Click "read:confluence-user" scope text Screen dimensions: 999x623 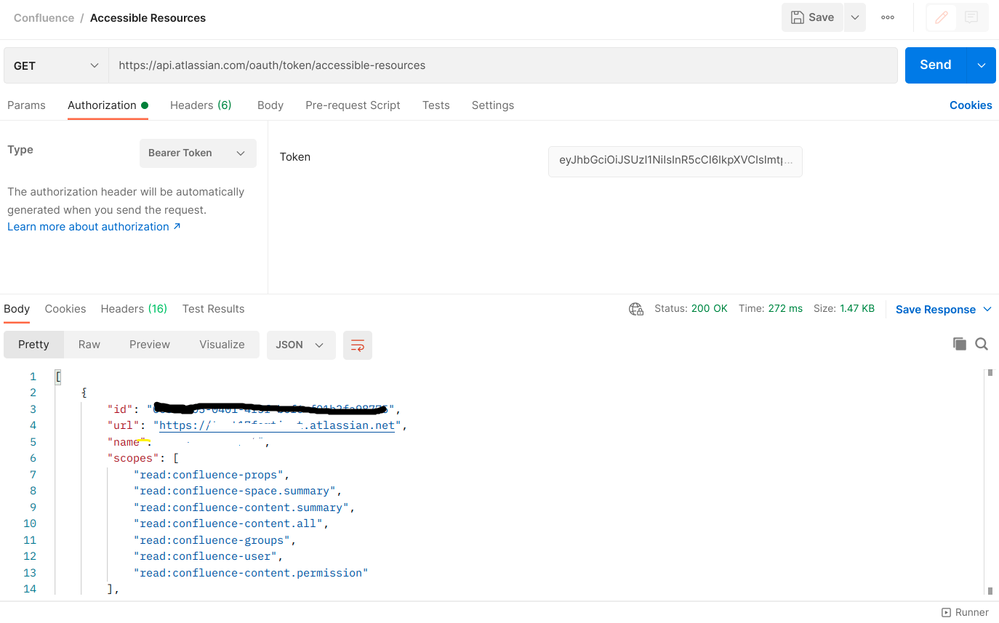pyautogui.click(x=205, y=557)
